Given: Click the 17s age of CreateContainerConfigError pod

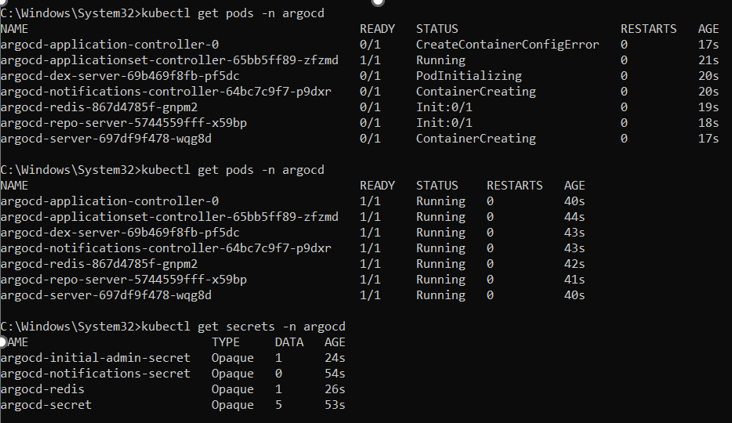Looking at the screenshot, I should (x=708, y=45).
